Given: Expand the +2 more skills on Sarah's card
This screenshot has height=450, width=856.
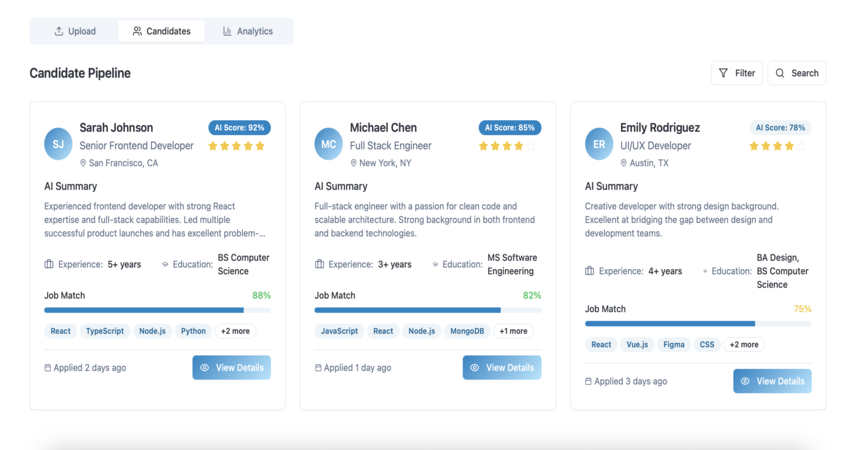Looking at the screenshot, I should 235,331.
